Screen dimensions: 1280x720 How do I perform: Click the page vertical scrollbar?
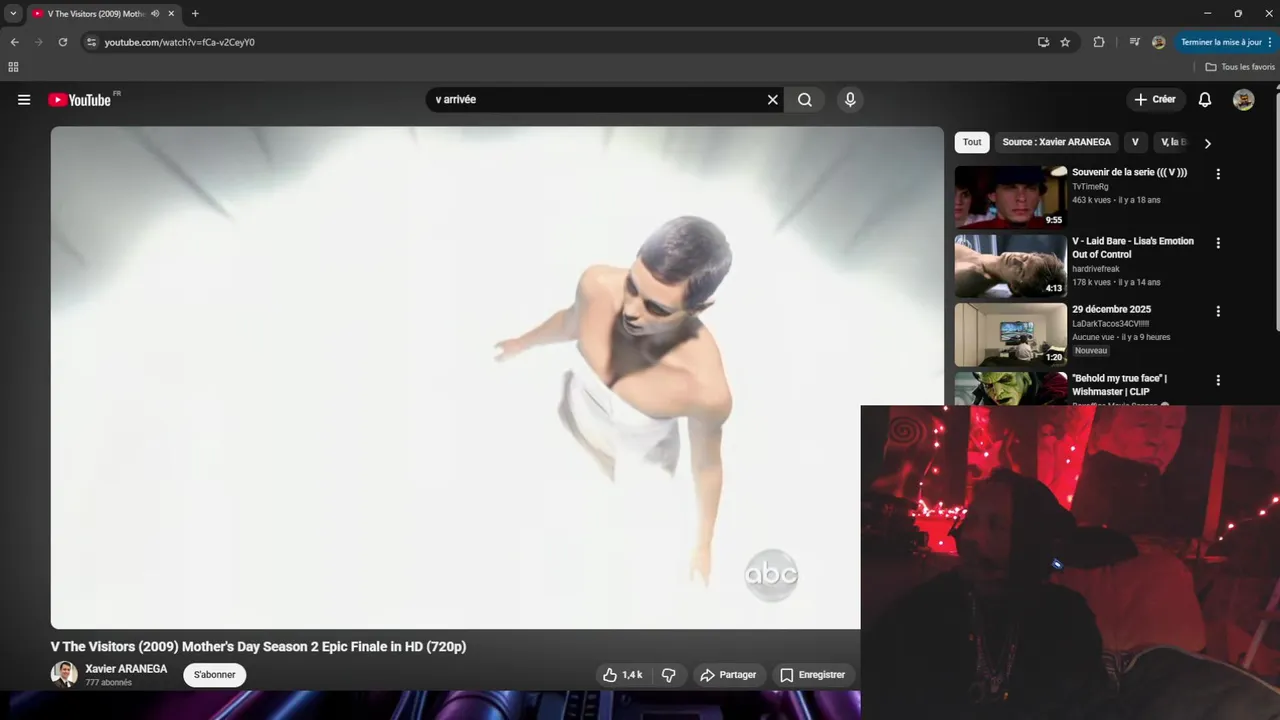pyautogui.click(x=1276, y=210)
